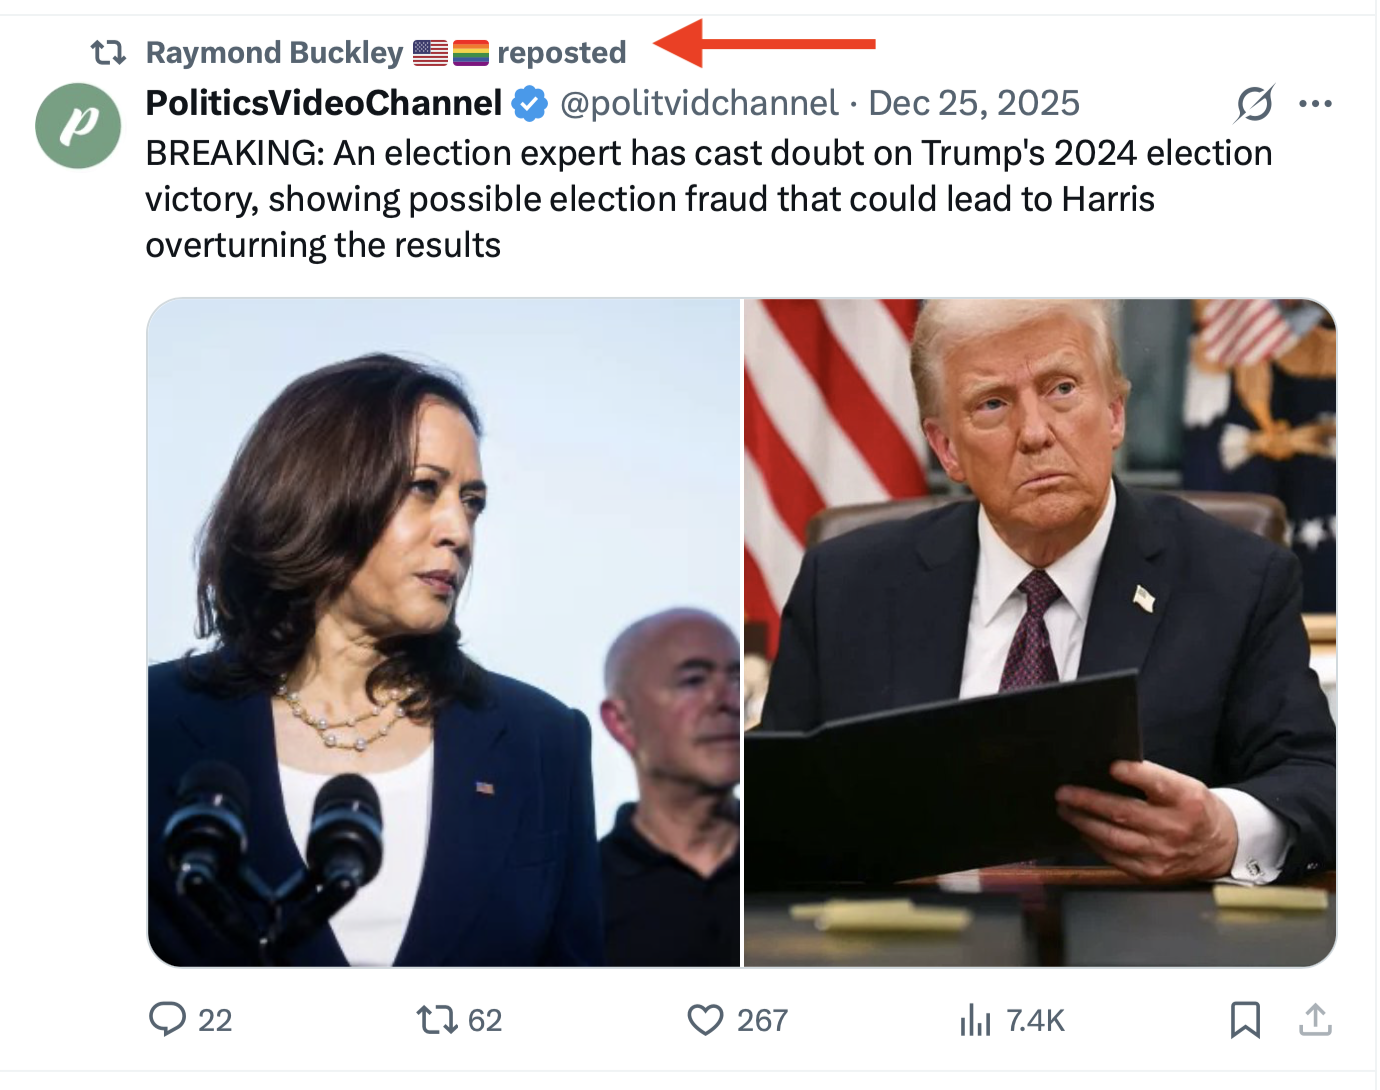The width and height of the screenshot is (1380, 1090).
Task: Open the Dec 25, 2025 timestamp
Action: (974, 103)
